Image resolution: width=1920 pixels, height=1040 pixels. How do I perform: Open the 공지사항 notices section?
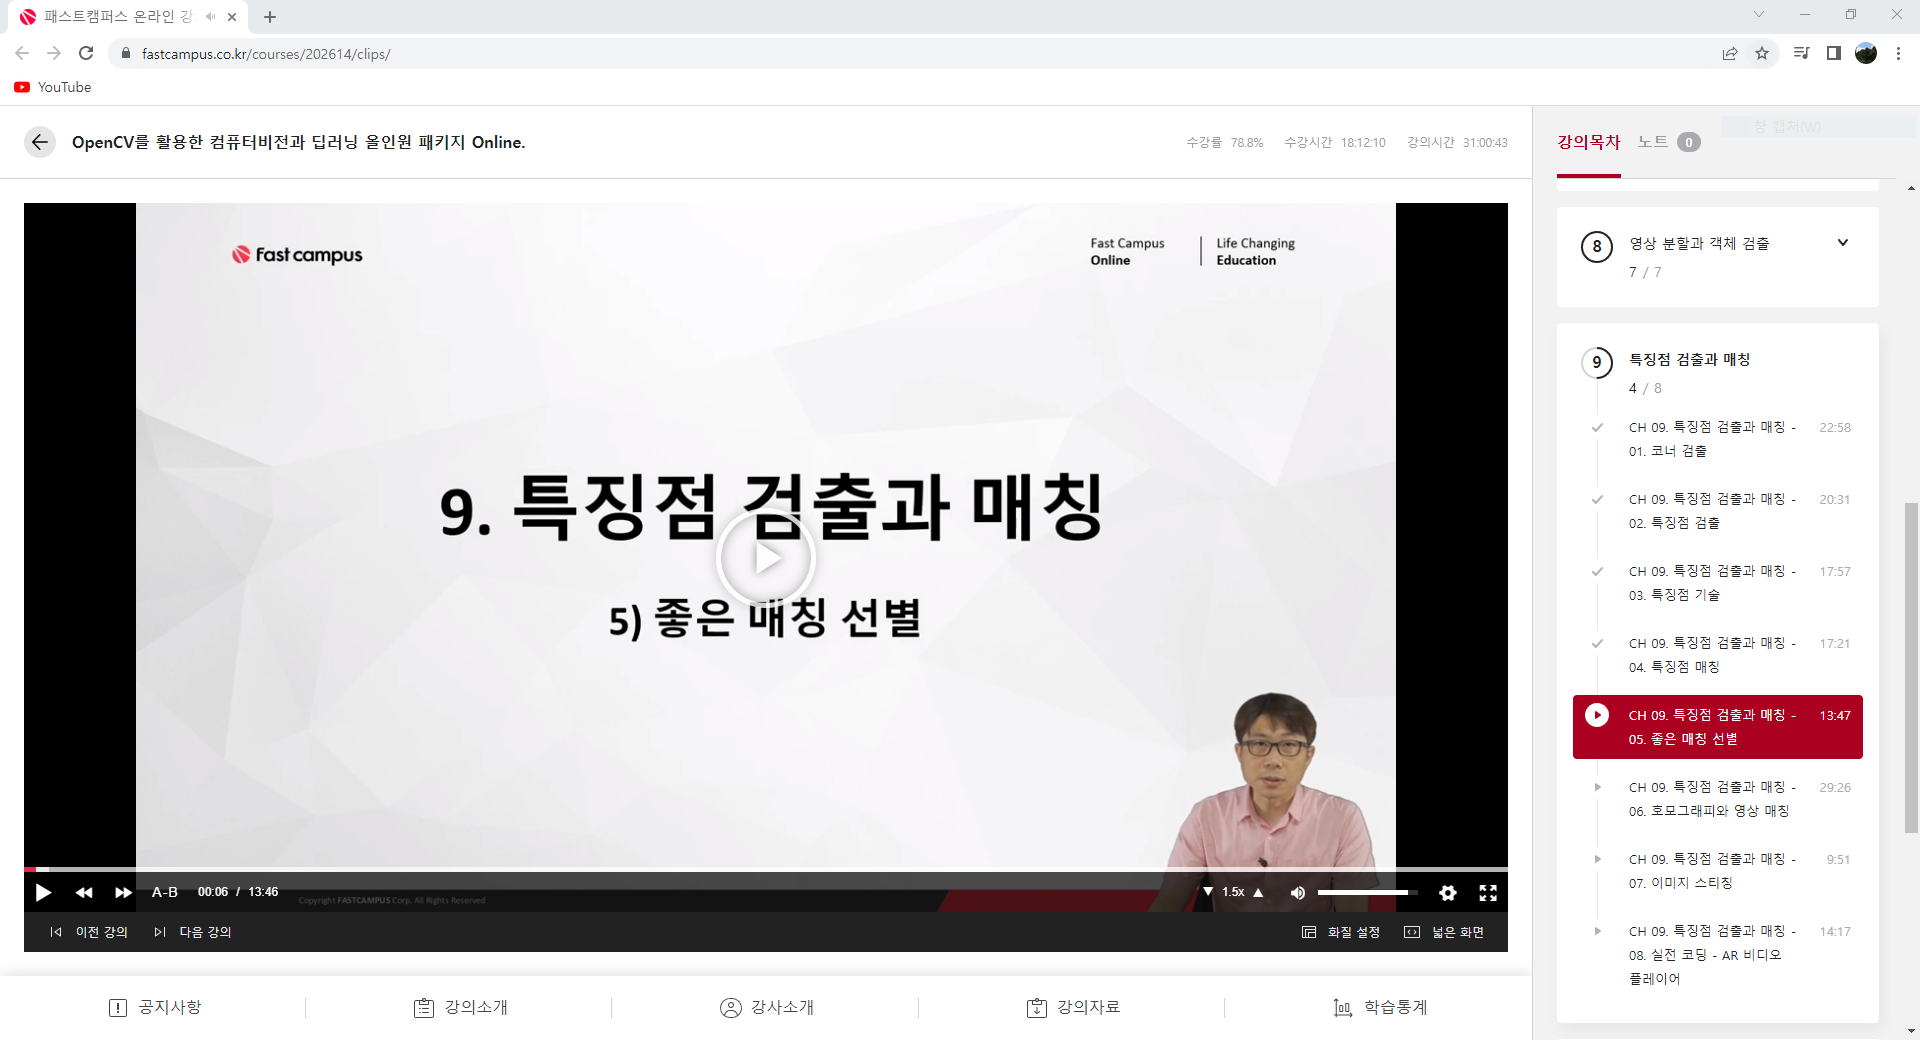click(x=155, y=1007)
